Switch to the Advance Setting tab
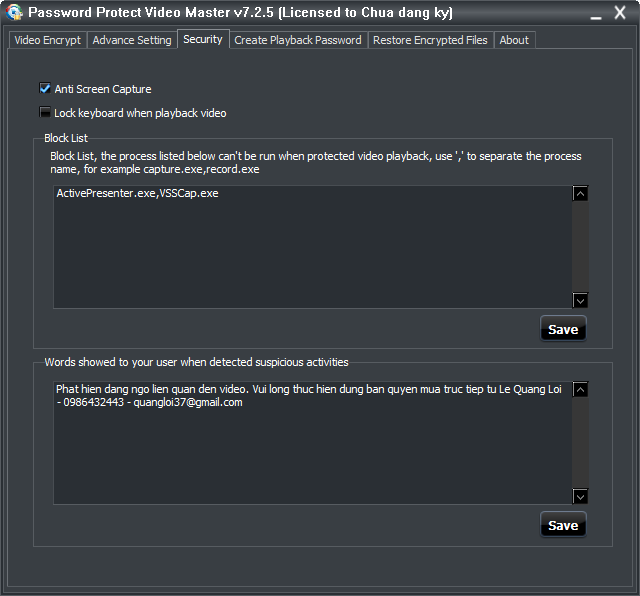Screen dimensions: 640x596 [x=132, y=40]
